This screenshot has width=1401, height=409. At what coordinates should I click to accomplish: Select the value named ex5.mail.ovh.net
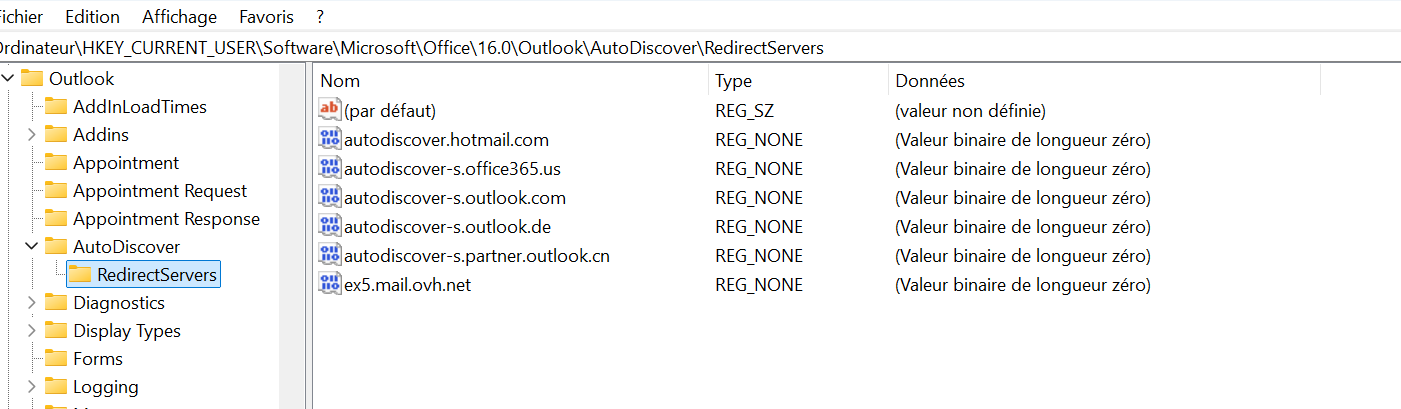coord(407,284)
